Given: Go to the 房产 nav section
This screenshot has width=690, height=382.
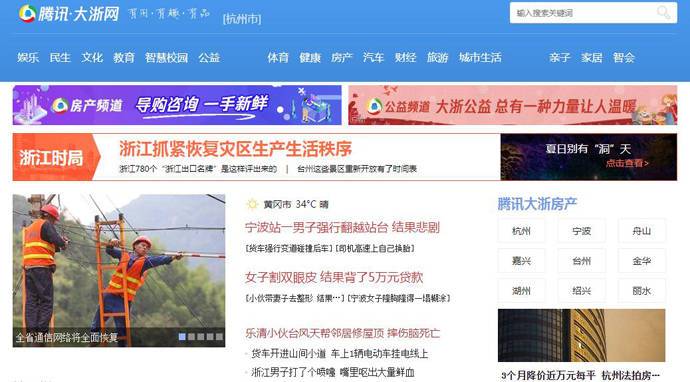Looking at the screenshot, I should tap(342, 58).
